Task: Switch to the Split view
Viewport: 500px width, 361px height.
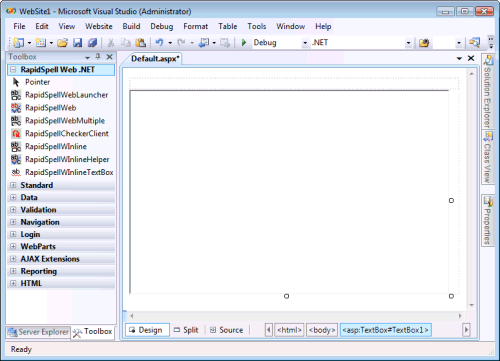Action: (187, 330)
